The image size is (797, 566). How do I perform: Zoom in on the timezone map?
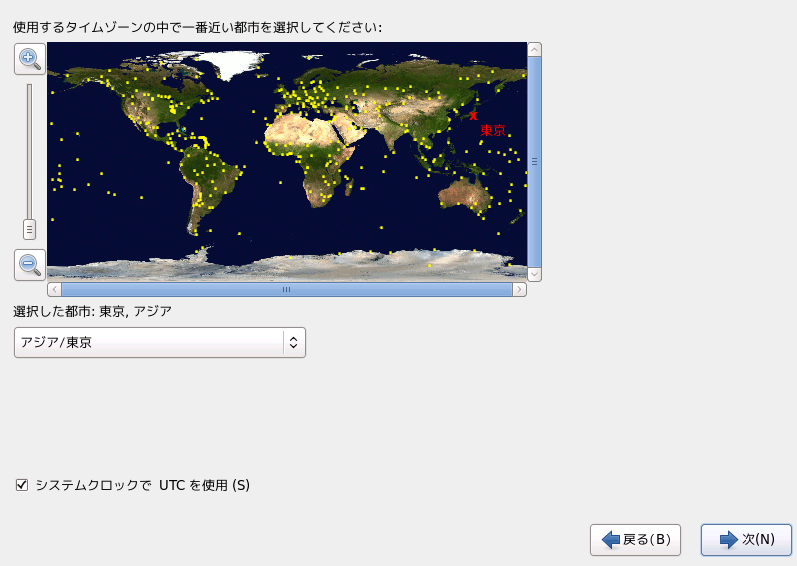coord(29,58)
